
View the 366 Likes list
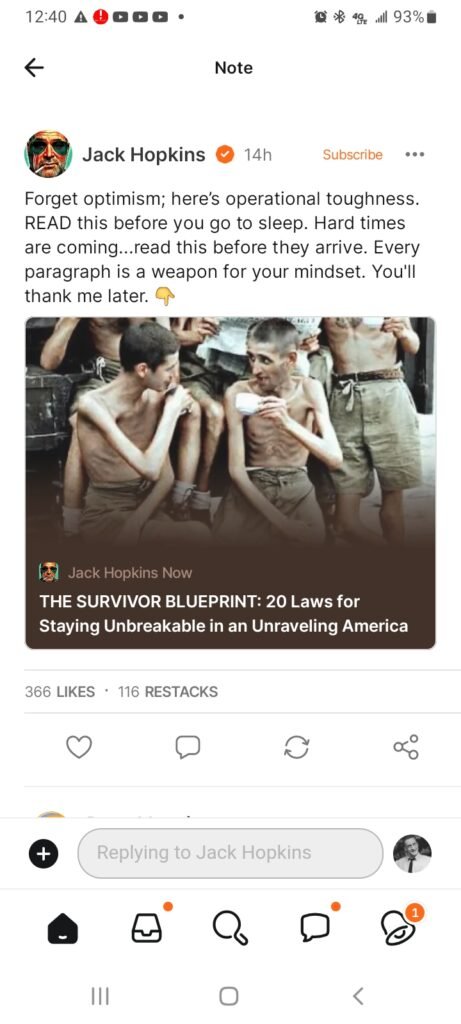pos(59,692)
